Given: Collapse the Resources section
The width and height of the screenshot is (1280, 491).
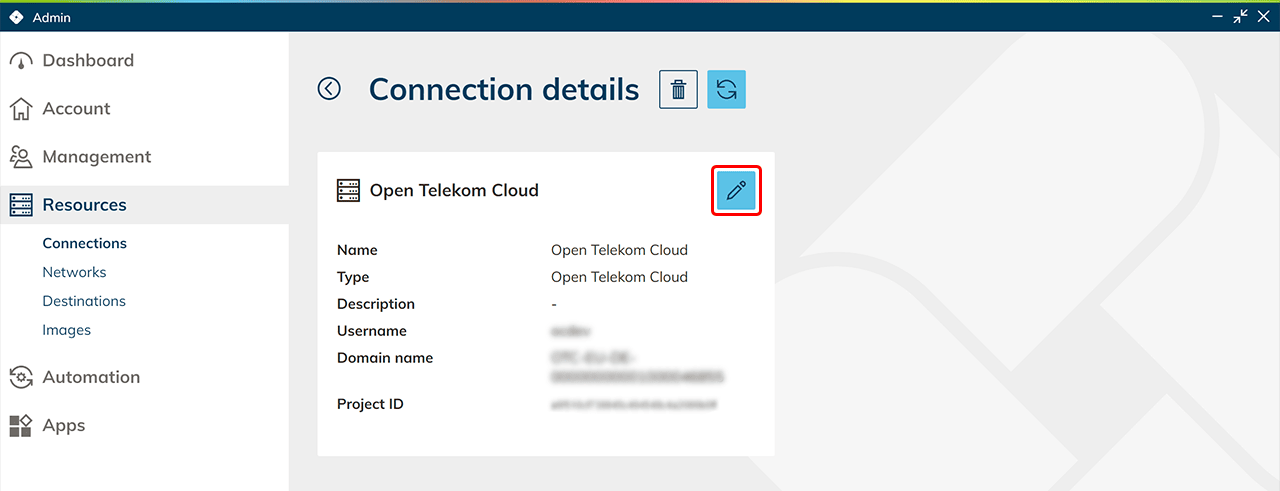Looking at the screenshot, I should 84,205.
